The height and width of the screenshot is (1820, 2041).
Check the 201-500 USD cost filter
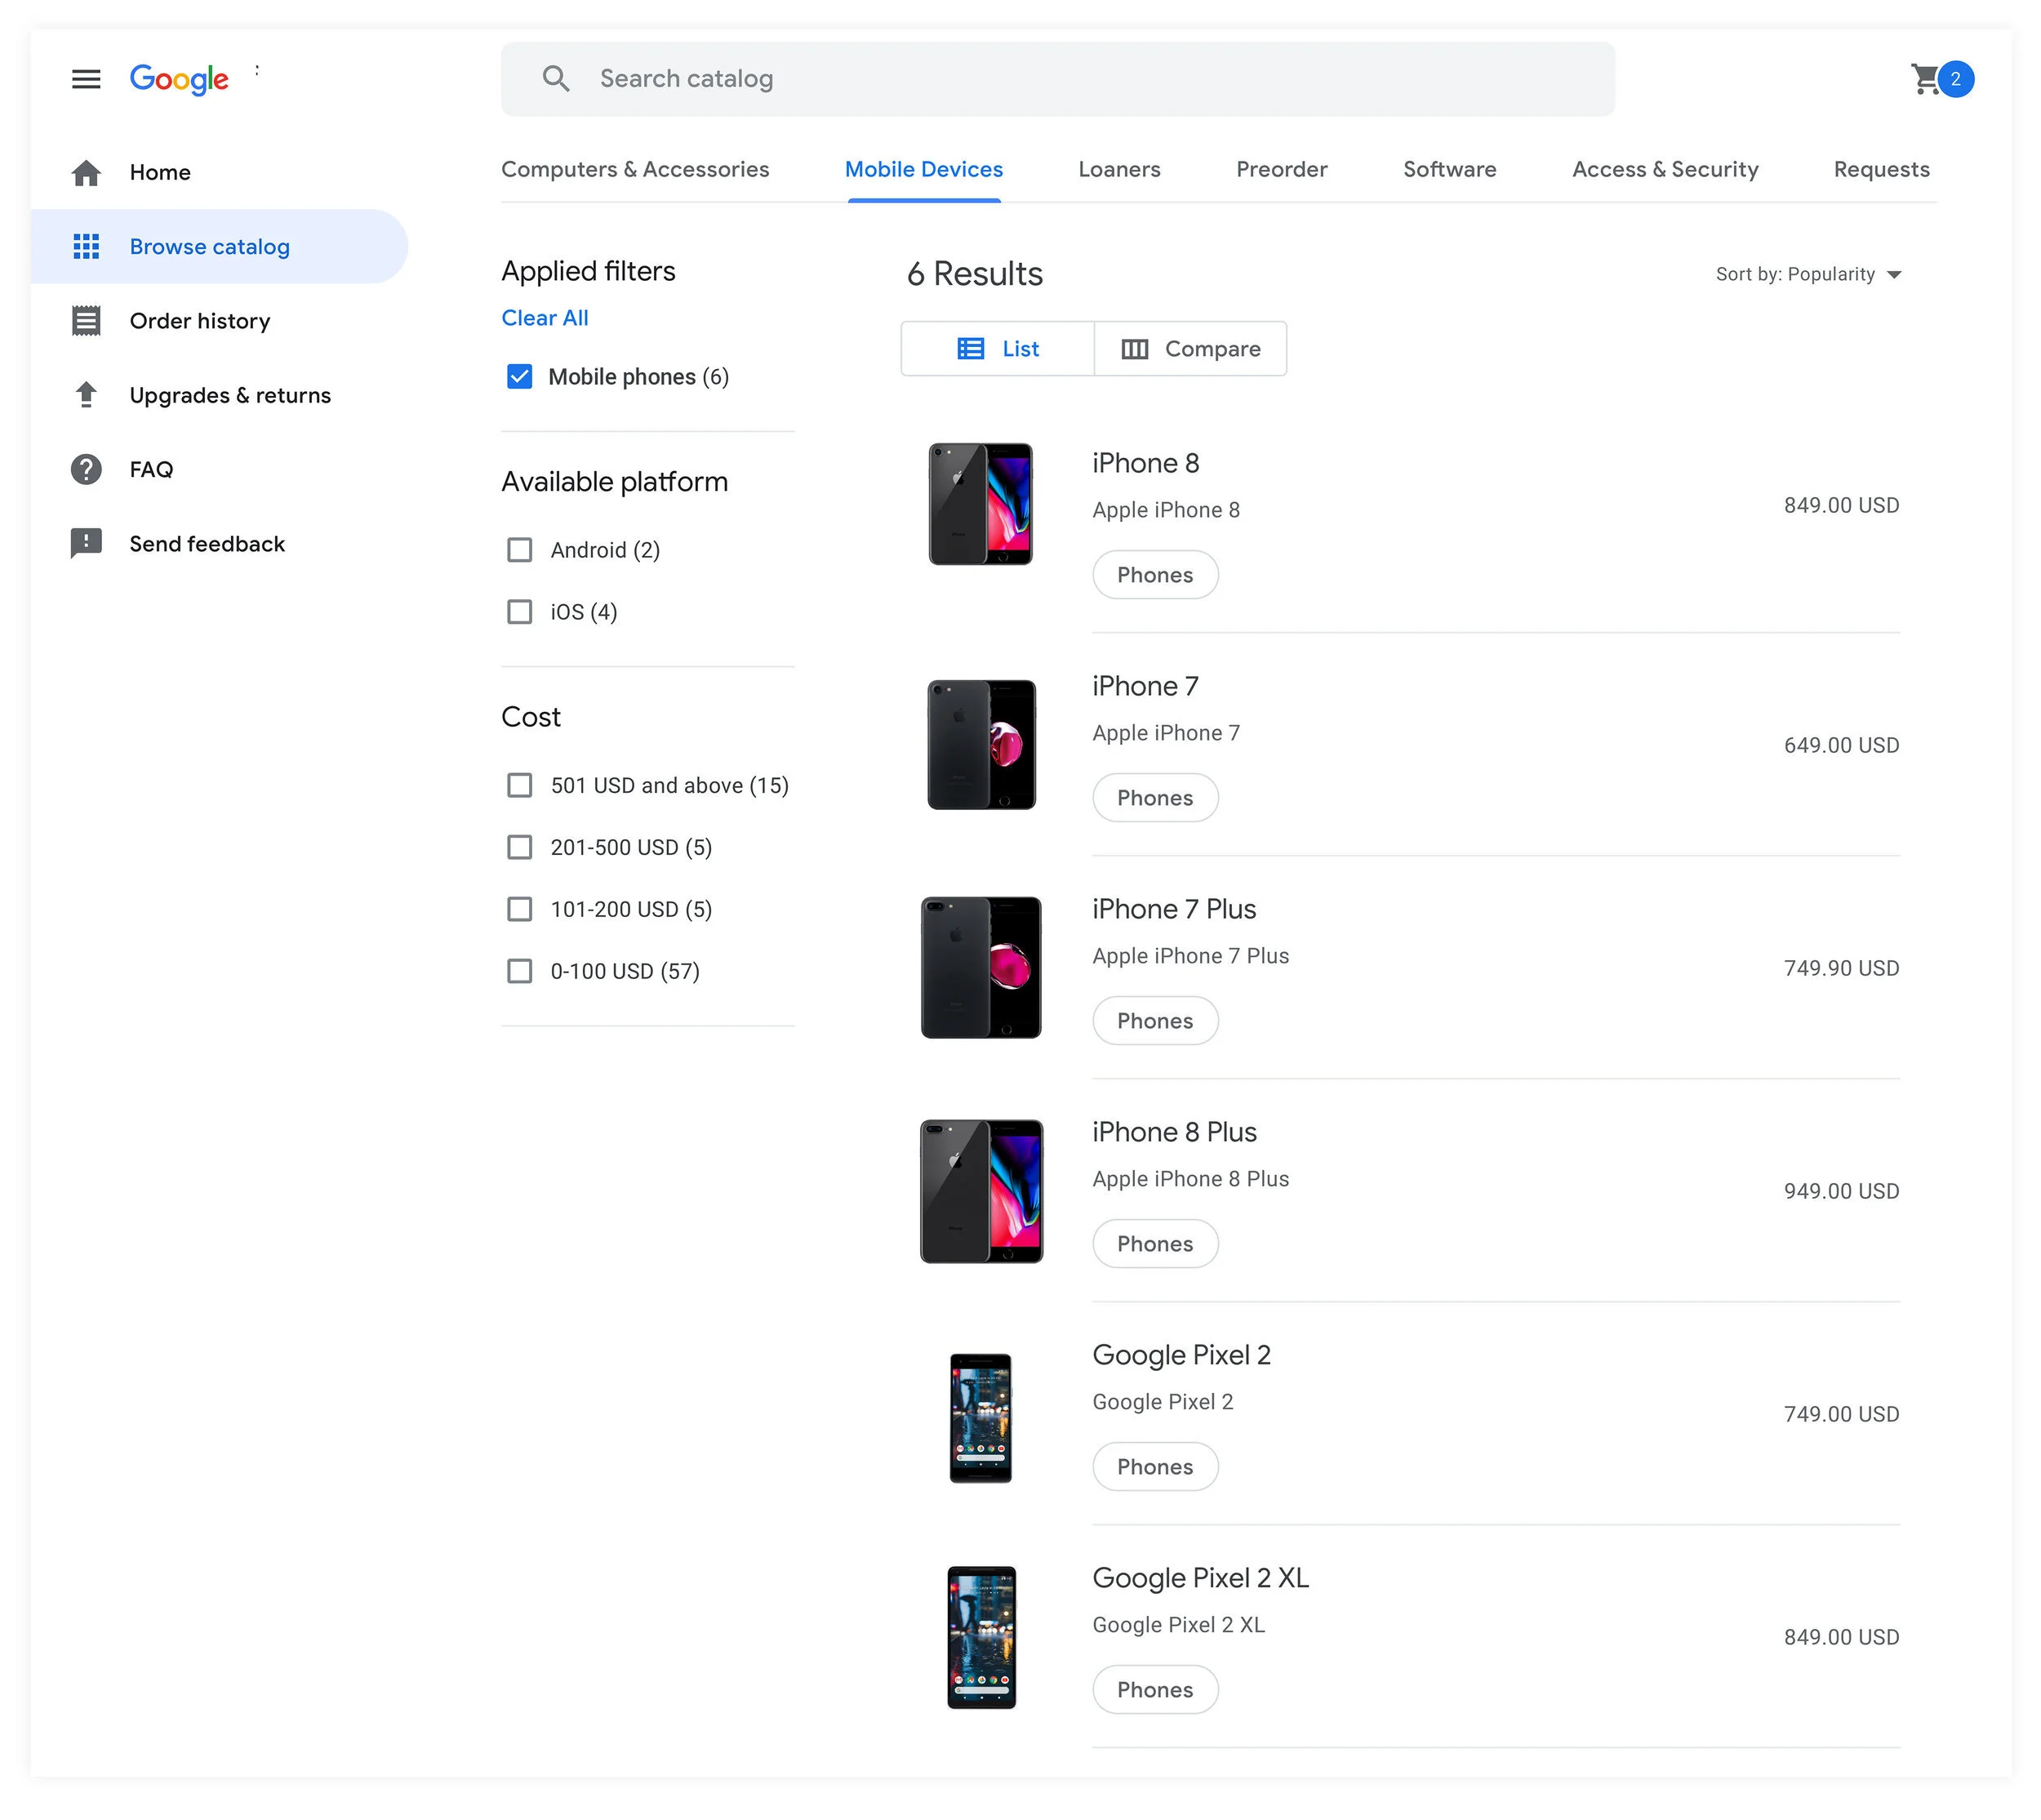(519, 848)
